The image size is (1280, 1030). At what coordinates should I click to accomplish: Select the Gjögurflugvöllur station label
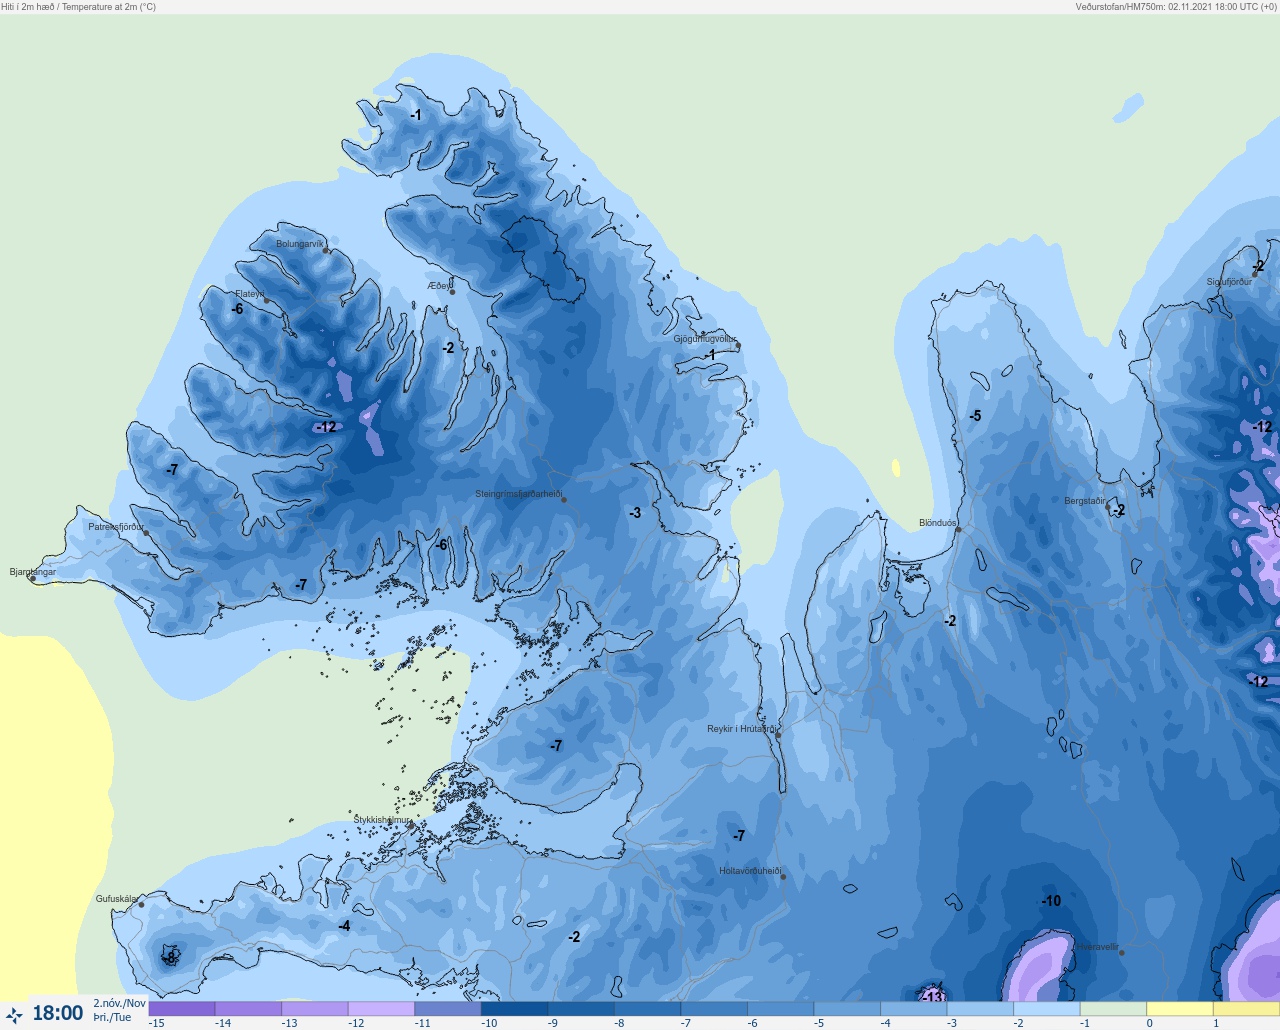(705, 339)
